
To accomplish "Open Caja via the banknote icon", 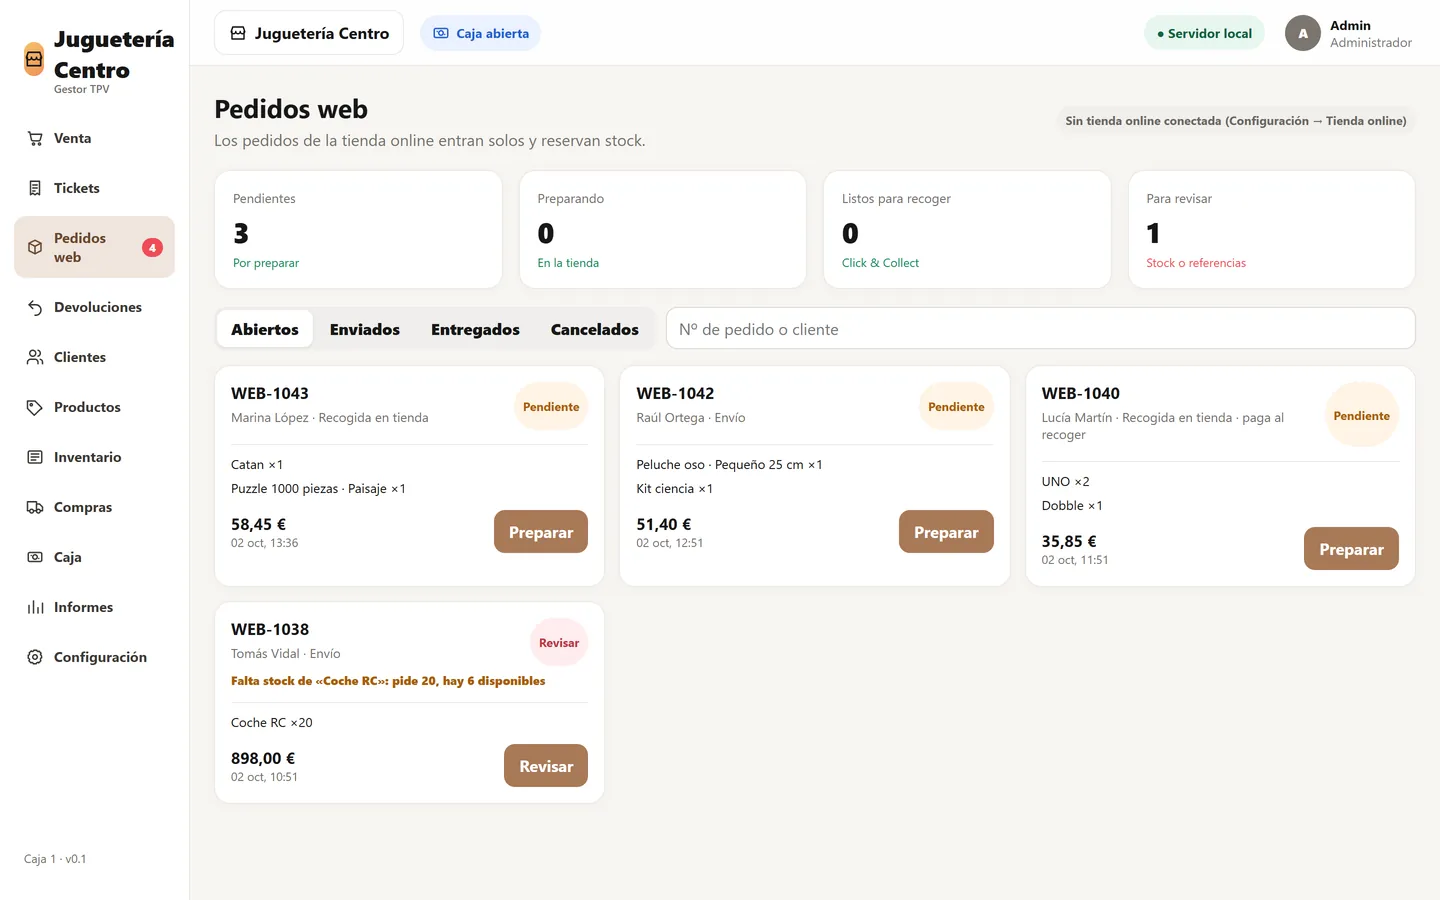I will 35,557.
